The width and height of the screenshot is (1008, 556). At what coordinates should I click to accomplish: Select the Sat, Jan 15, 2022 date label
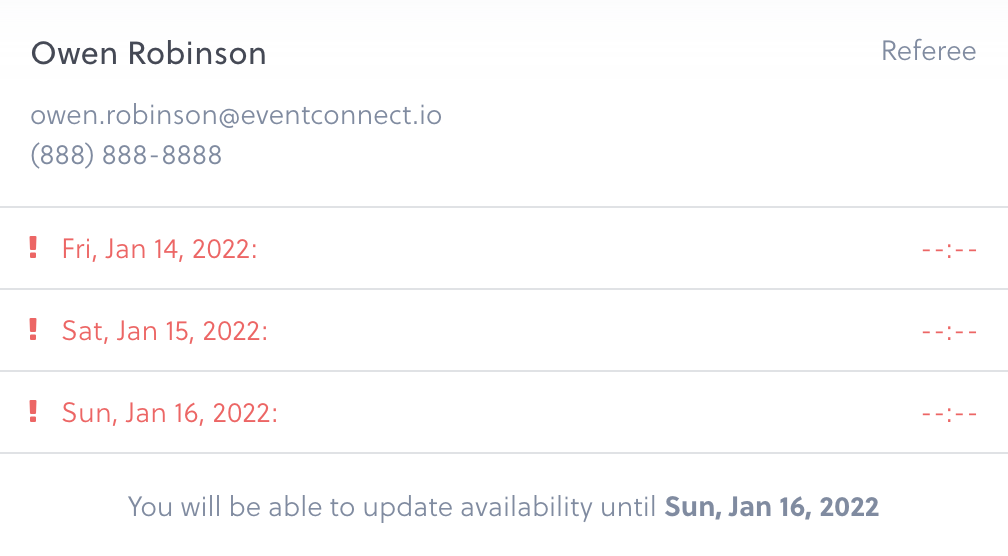coord(165,331)
